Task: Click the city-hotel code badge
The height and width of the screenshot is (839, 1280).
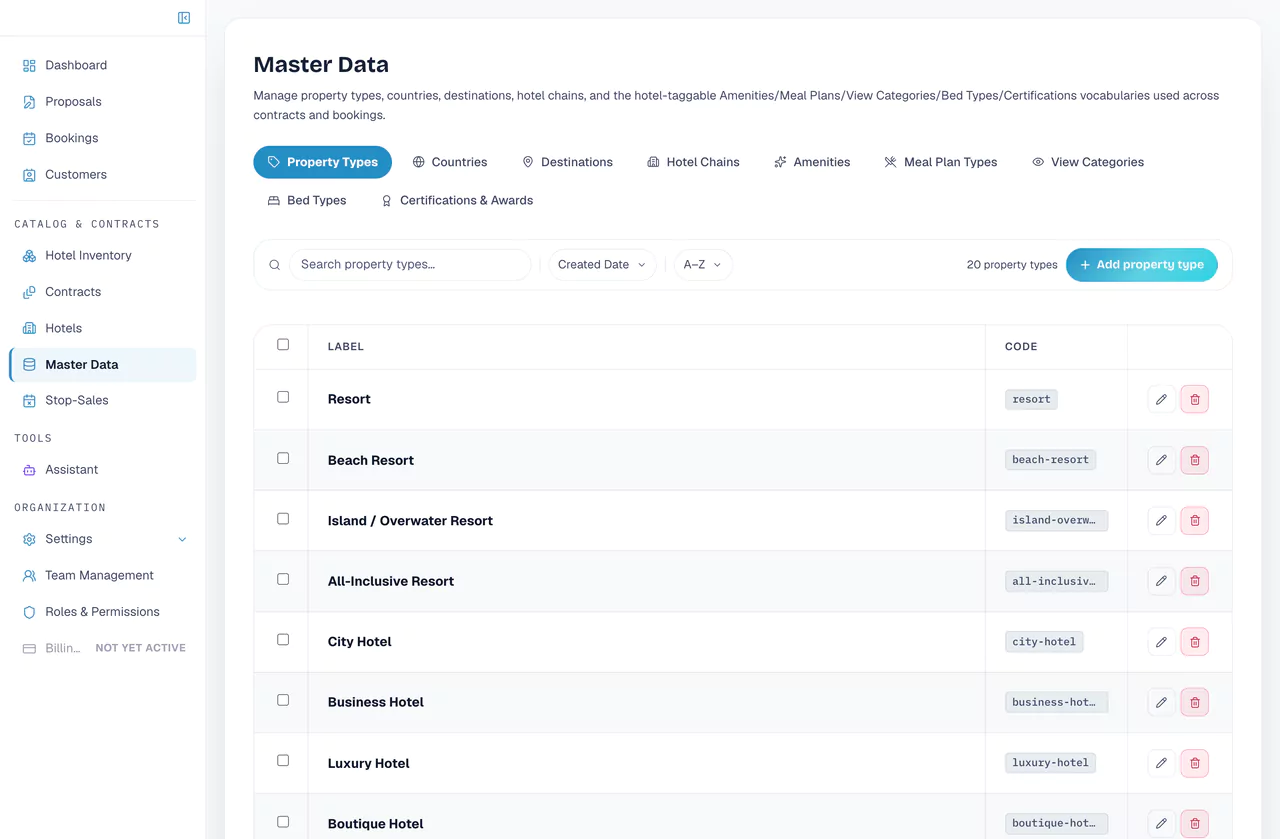Action: pos(1044,642)
